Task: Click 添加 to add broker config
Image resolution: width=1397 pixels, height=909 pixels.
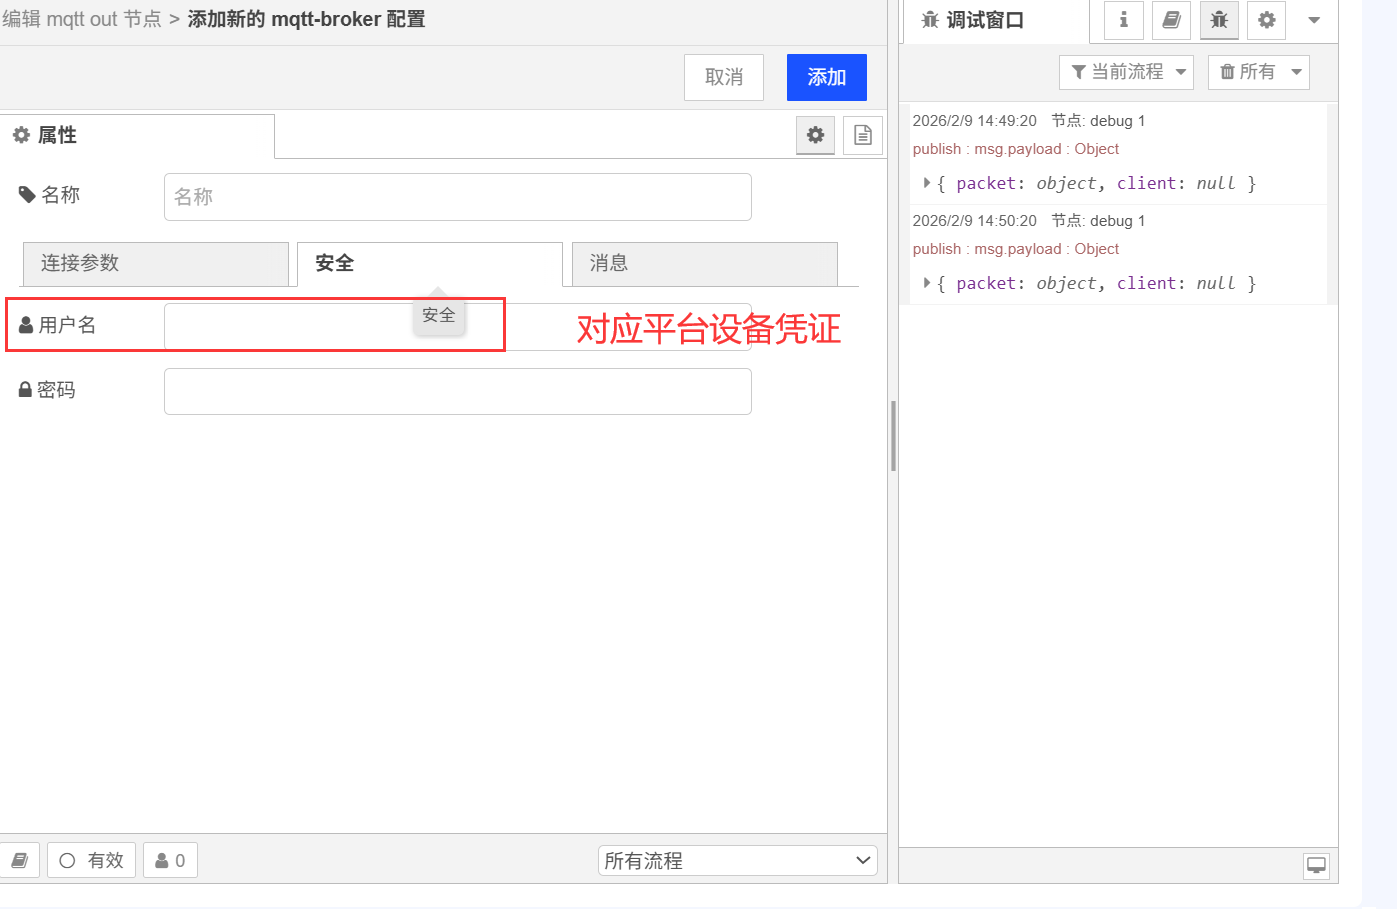Action: click(827, 77)
